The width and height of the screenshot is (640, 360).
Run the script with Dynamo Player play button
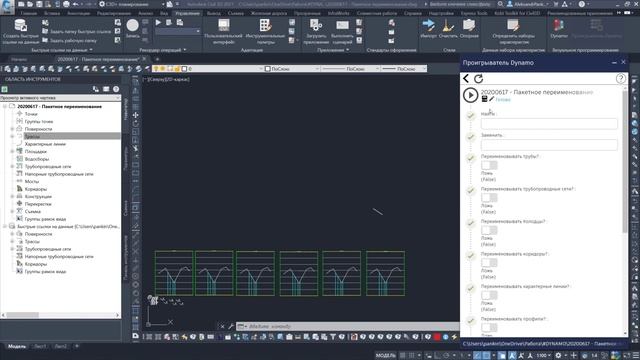coord(470,95)
